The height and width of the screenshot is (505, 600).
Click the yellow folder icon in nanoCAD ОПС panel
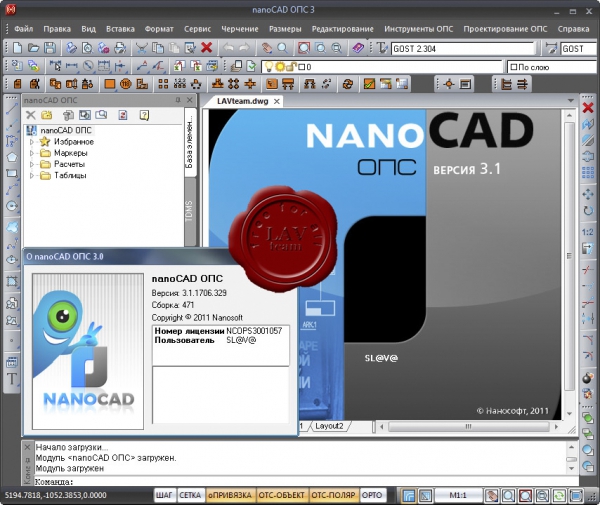coord(47,115)
